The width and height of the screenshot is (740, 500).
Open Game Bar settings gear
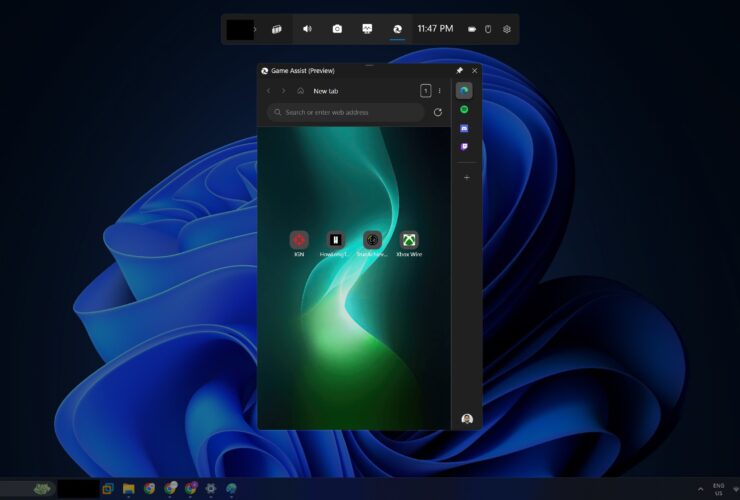(507, 29)
